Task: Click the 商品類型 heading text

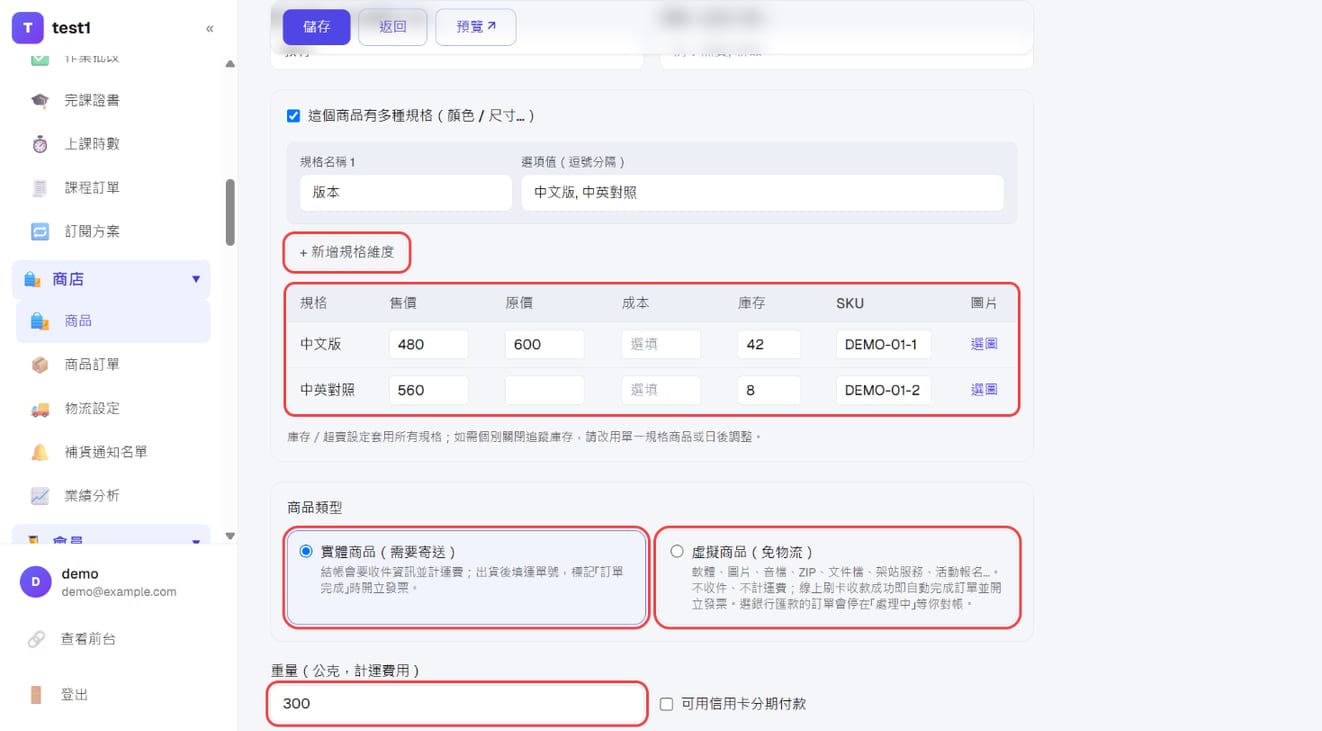Action: coord(314,508)
